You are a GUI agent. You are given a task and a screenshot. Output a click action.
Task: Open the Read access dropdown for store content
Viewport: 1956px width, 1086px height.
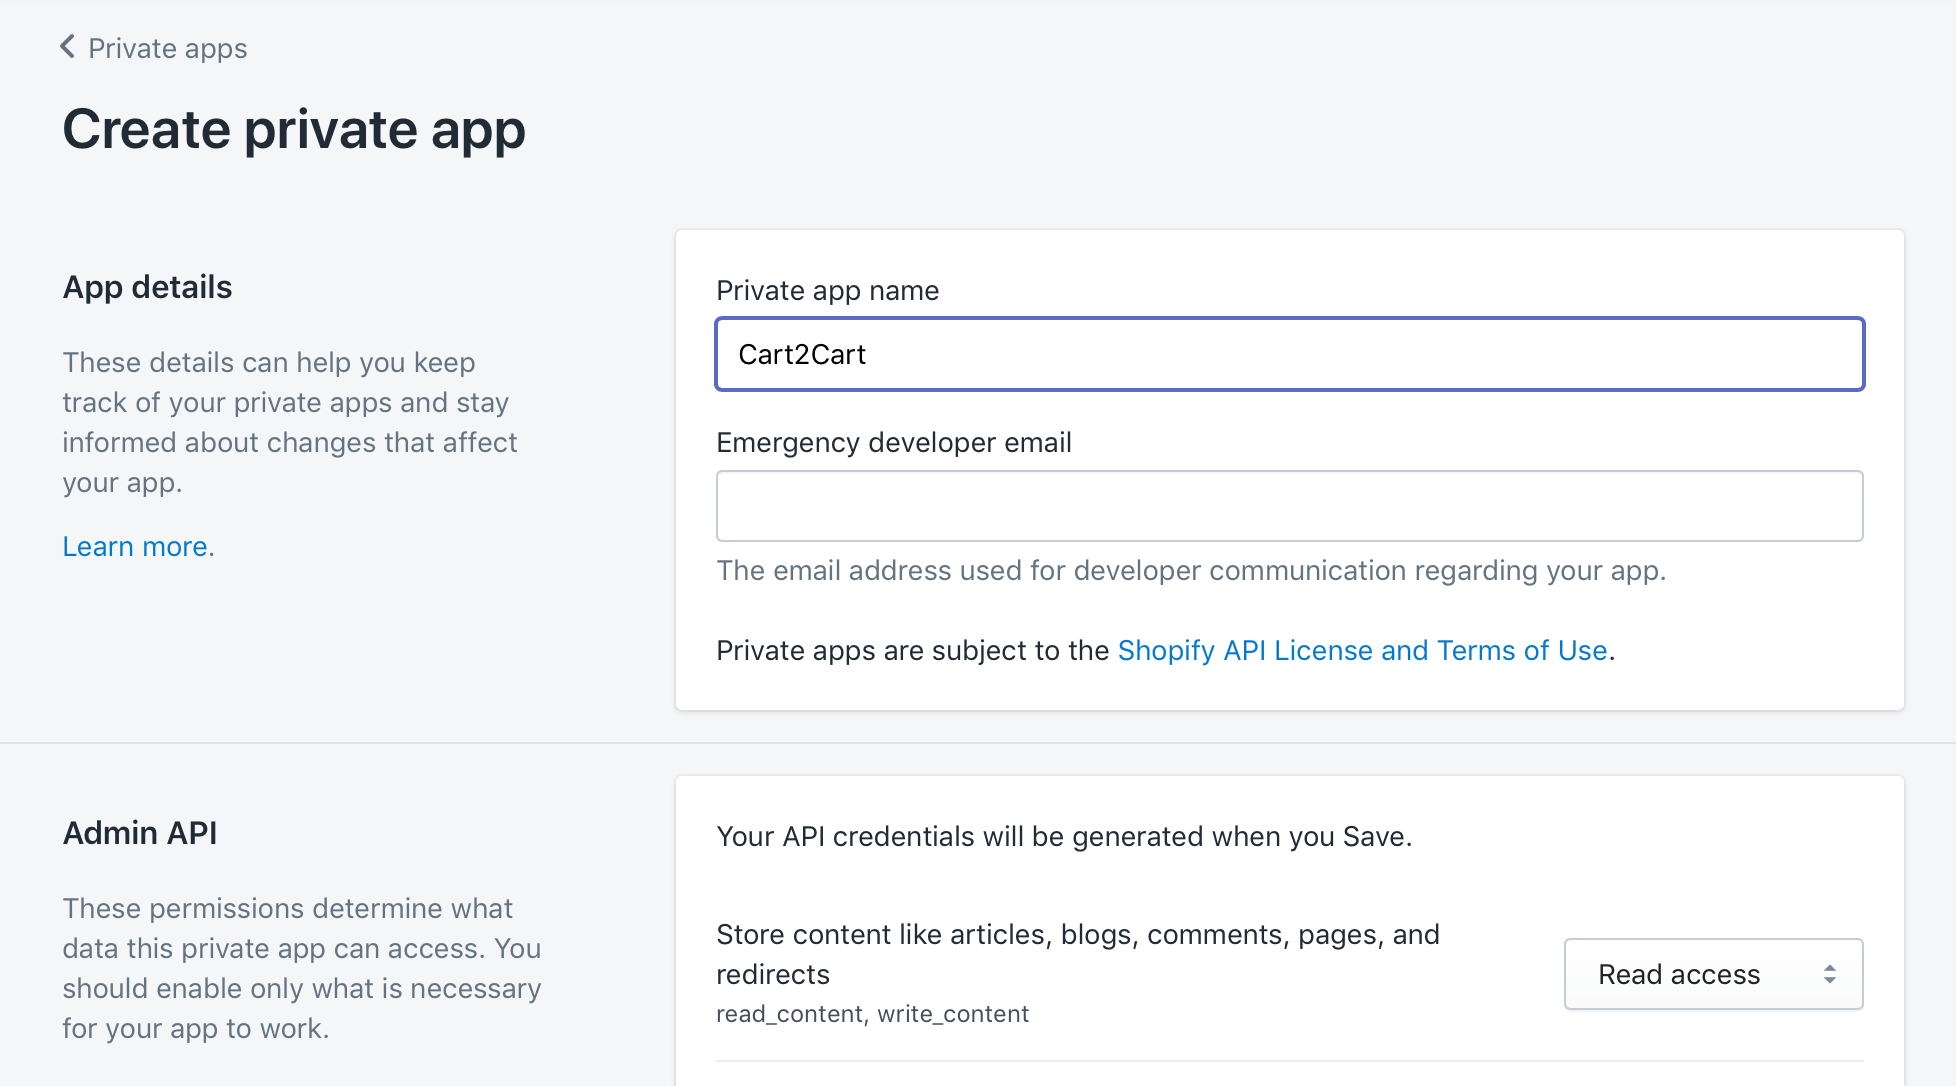point(1713,974)
